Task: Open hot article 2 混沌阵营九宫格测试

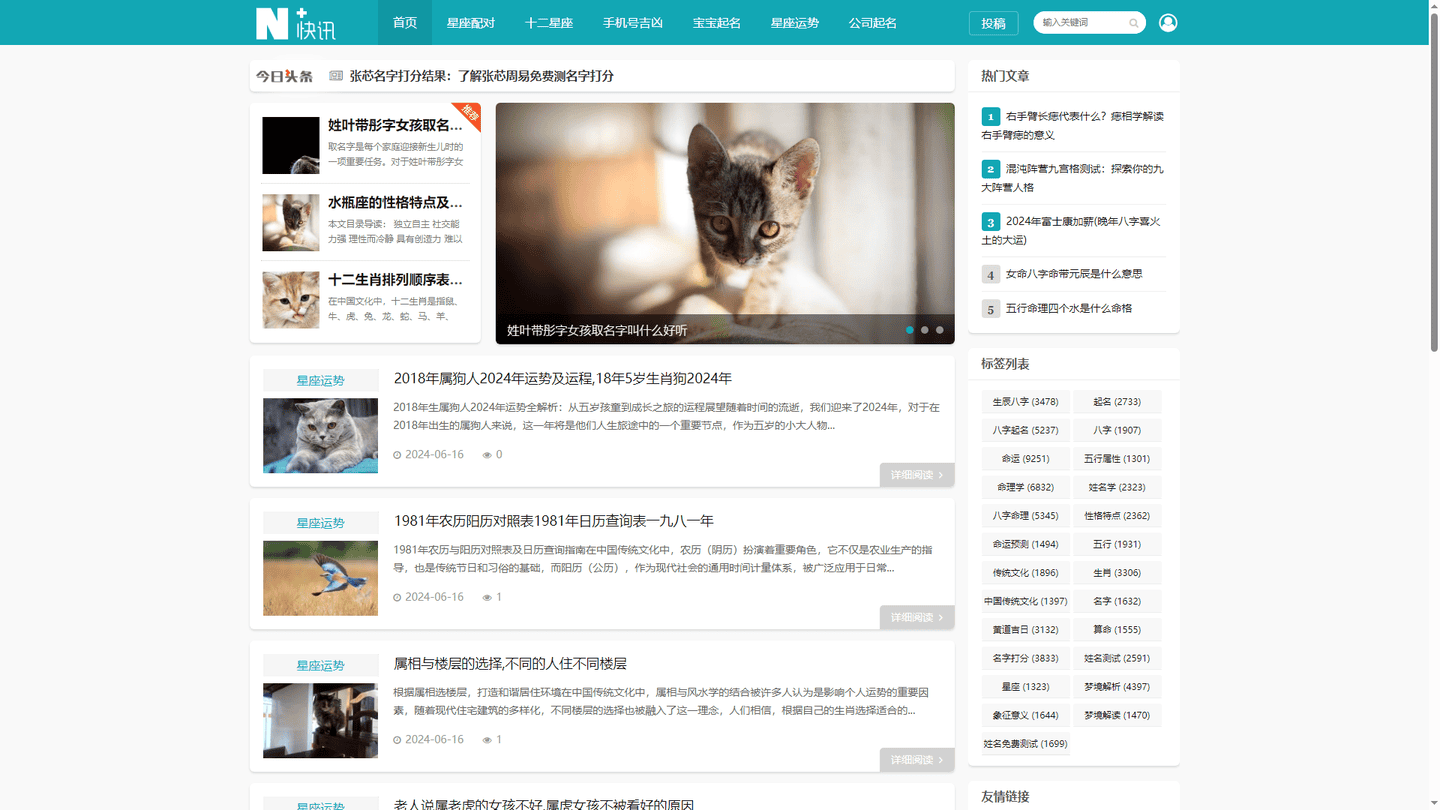Action: [1073, 178]
